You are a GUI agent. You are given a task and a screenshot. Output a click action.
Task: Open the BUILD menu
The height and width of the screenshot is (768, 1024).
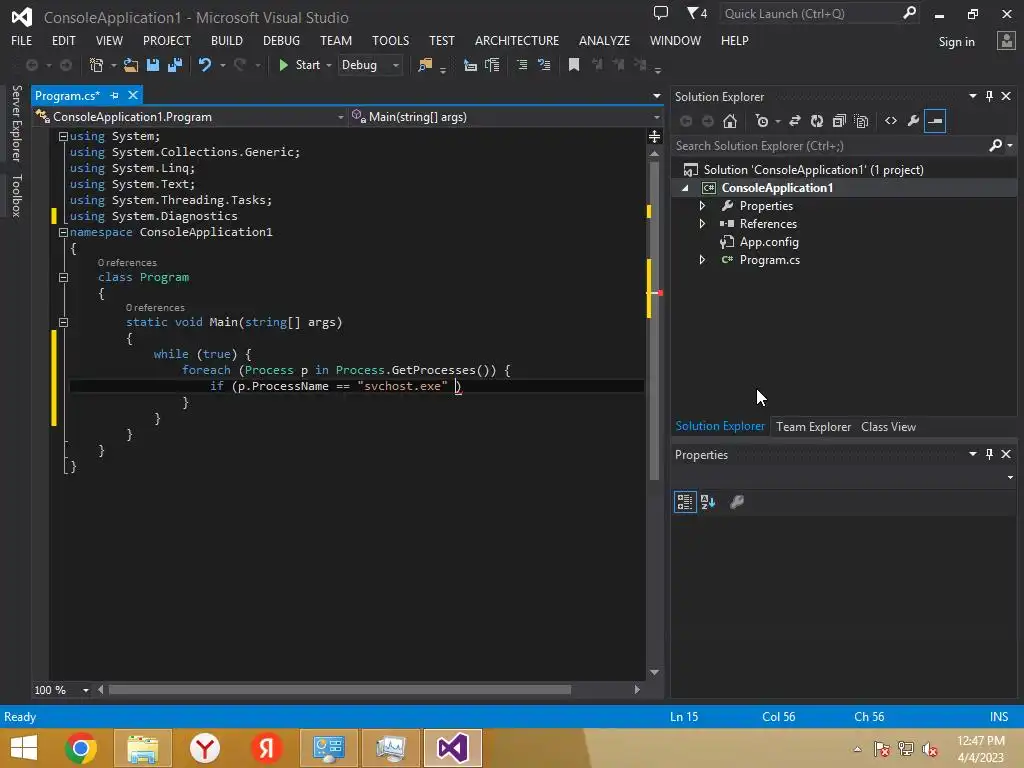(x=227, y=40)
